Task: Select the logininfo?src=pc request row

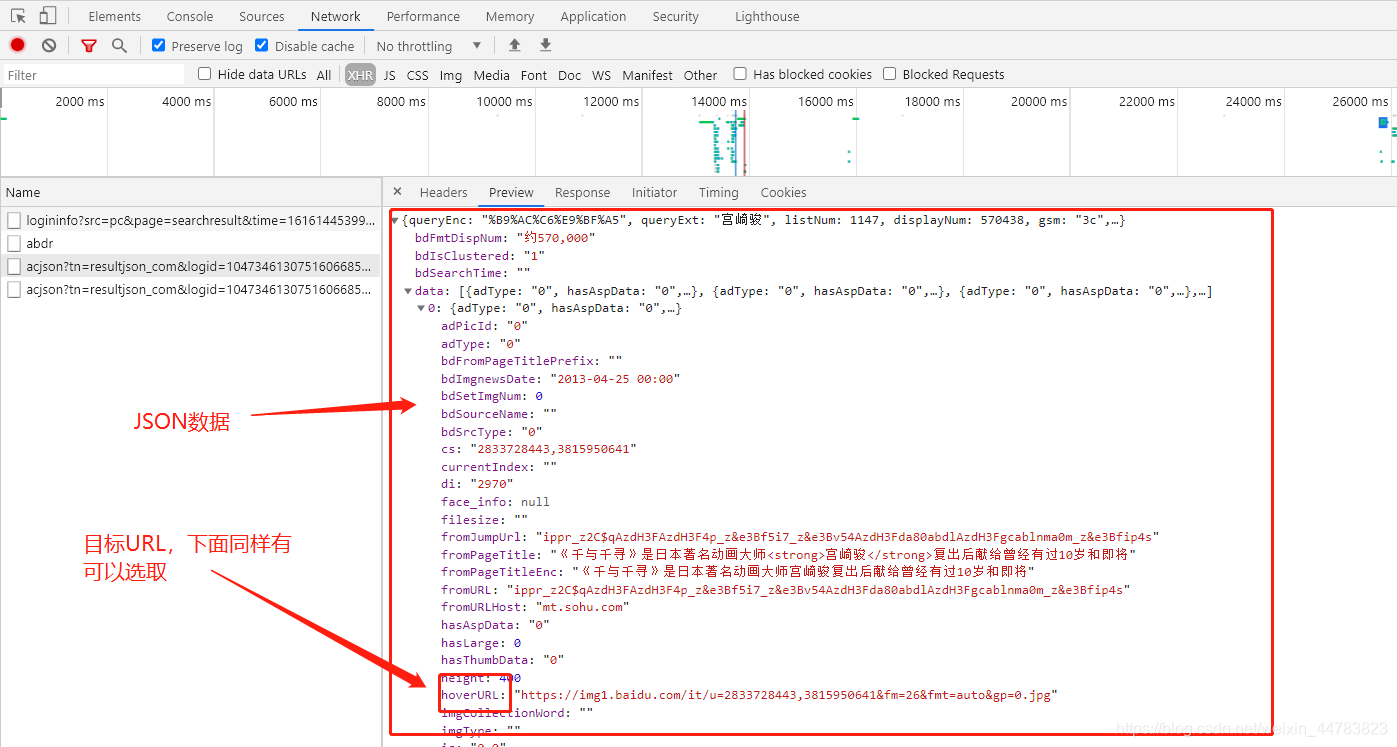Action: (190, 220)
